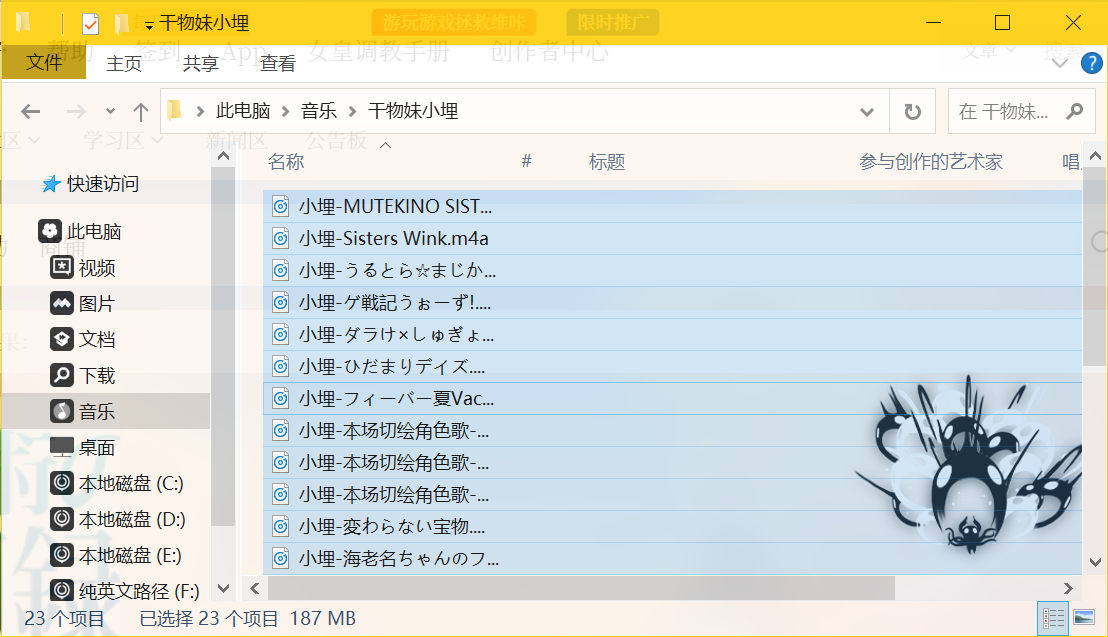Open address bar history dropdown
The image size is (1108, 637).
coord(867,112)
